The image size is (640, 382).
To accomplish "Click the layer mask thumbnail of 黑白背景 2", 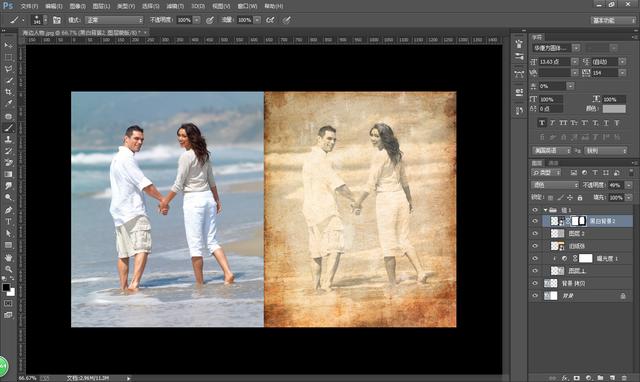I will pyautogui.click(x=578, y=221).
